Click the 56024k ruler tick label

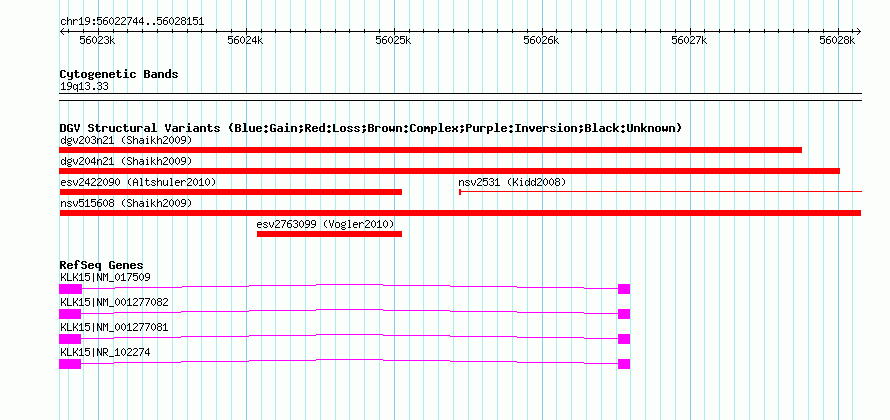click(x=245, y=40)
